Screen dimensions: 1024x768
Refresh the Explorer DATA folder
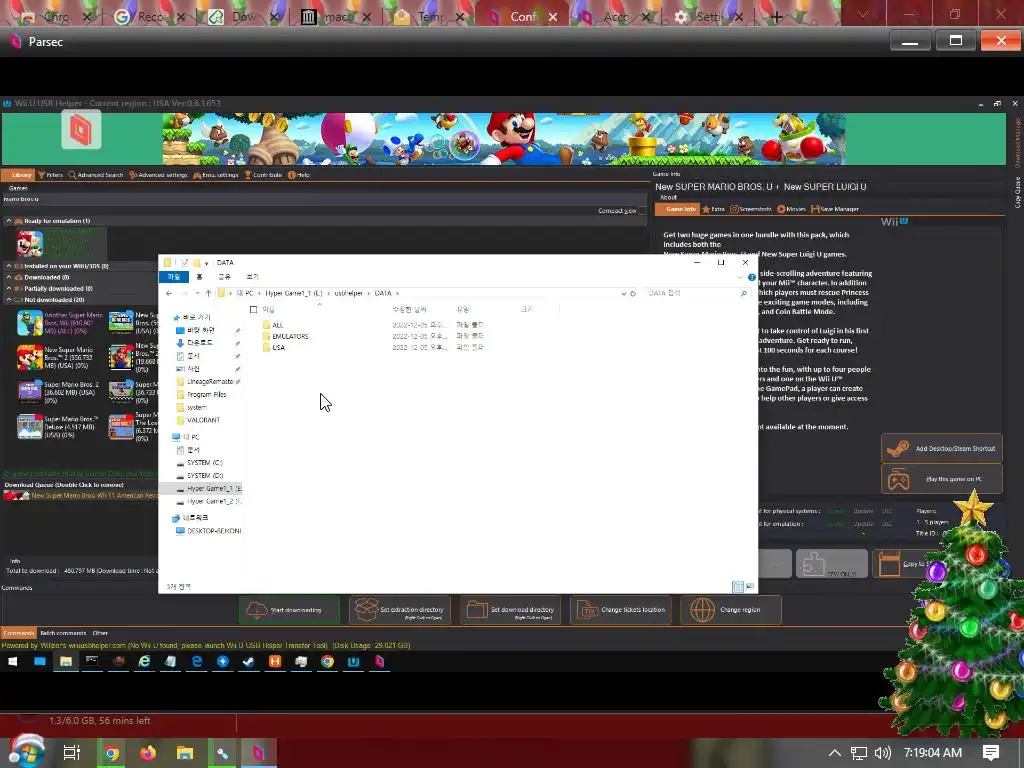click(633, 293)
